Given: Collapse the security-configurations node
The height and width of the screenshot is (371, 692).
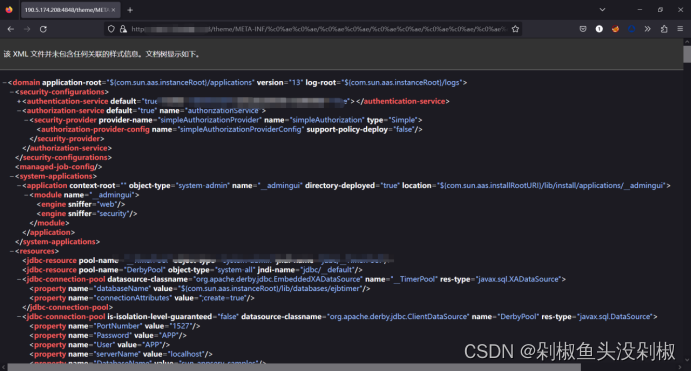Looking at the screenshot, I should coord(12,92).
